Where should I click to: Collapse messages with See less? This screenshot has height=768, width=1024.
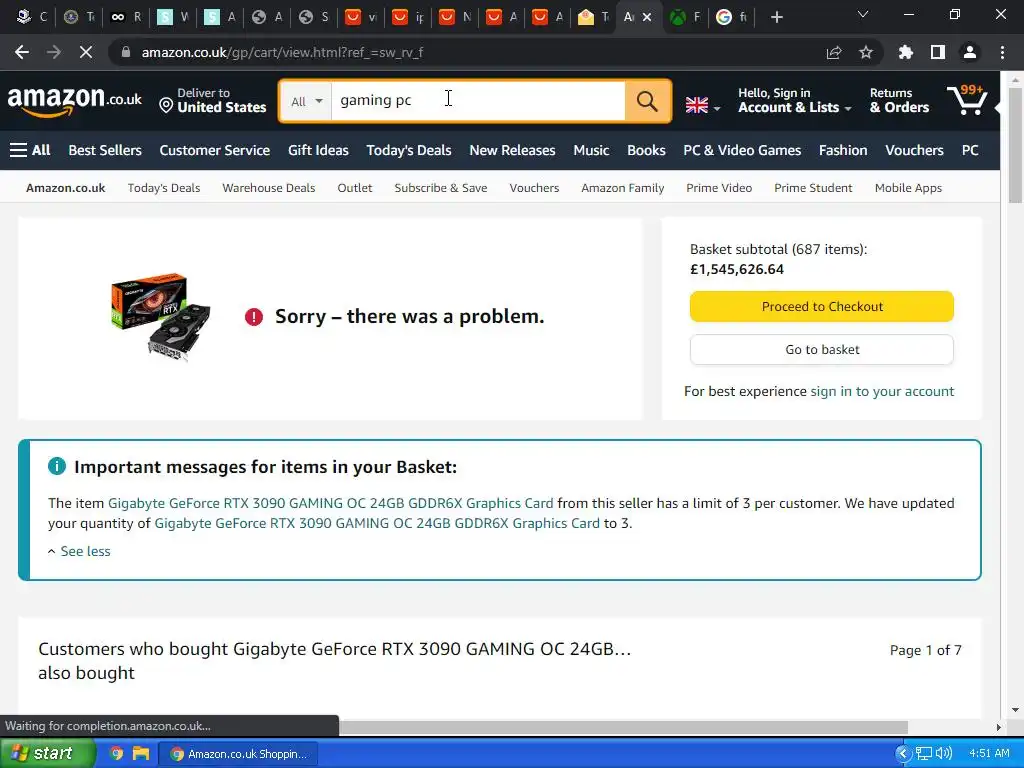click(80, 551)
